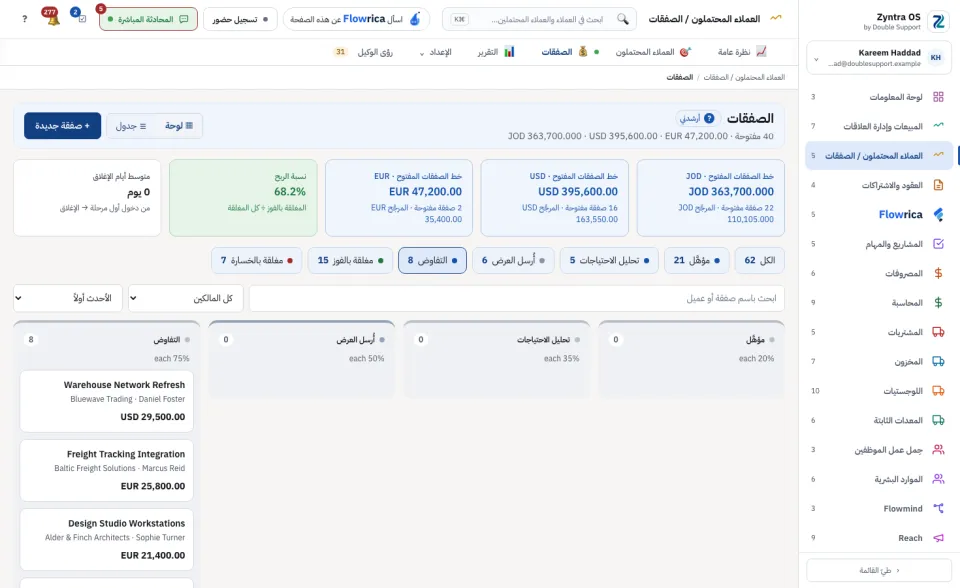
Task: Click the help icon beside الصفقات title
Action: [709, 118]
